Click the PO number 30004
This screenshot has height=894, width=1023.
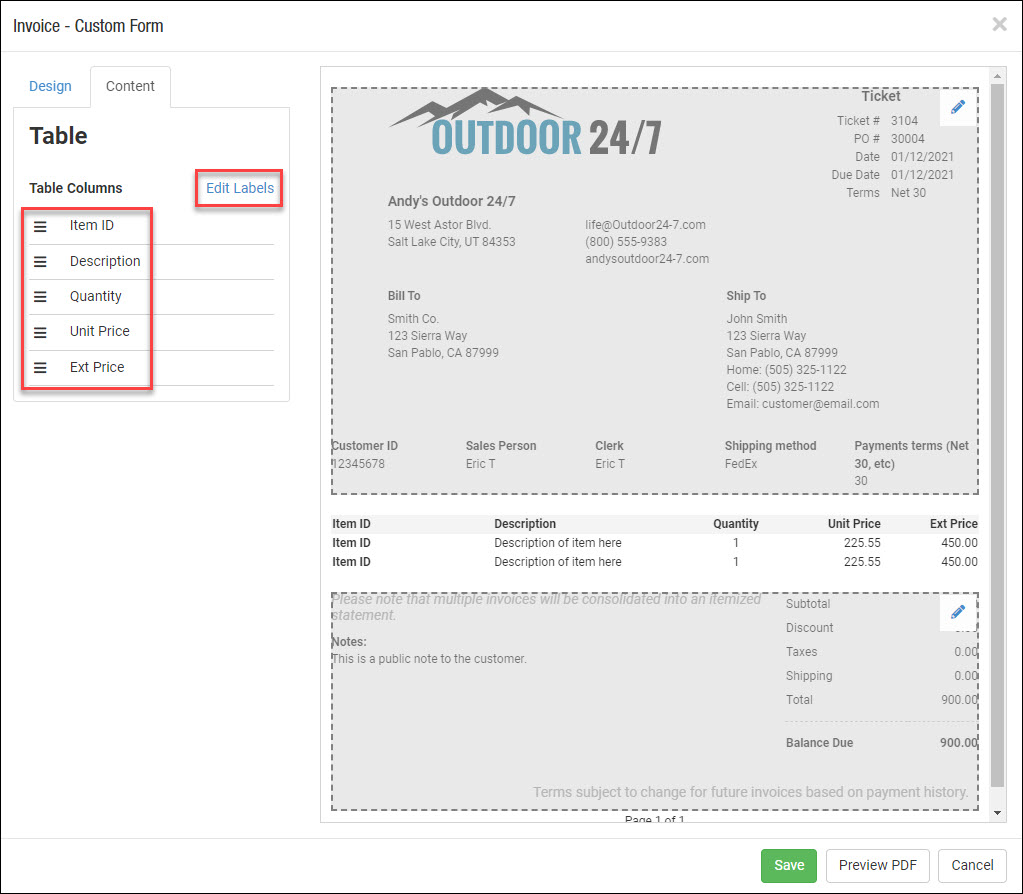(908, 139)
